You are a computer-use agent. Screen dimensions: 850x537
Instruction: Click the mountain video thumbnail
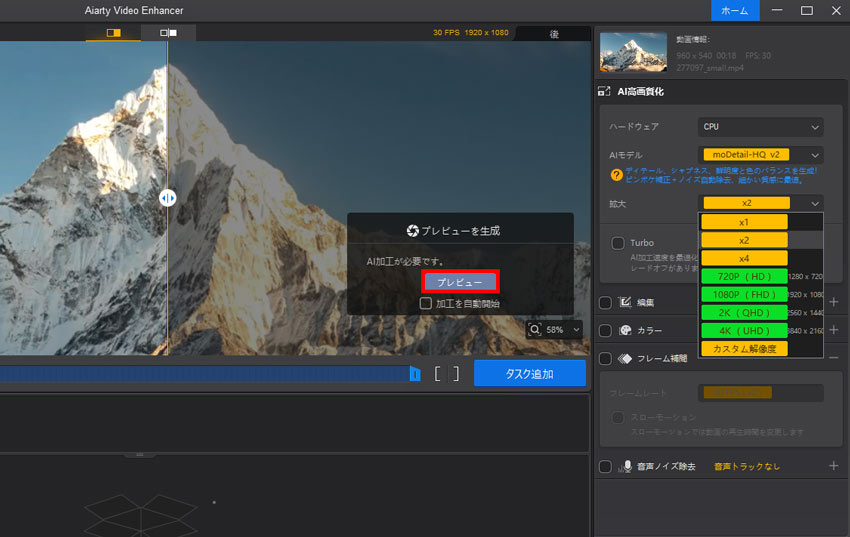pyautogui.click(x=633, y=52)
